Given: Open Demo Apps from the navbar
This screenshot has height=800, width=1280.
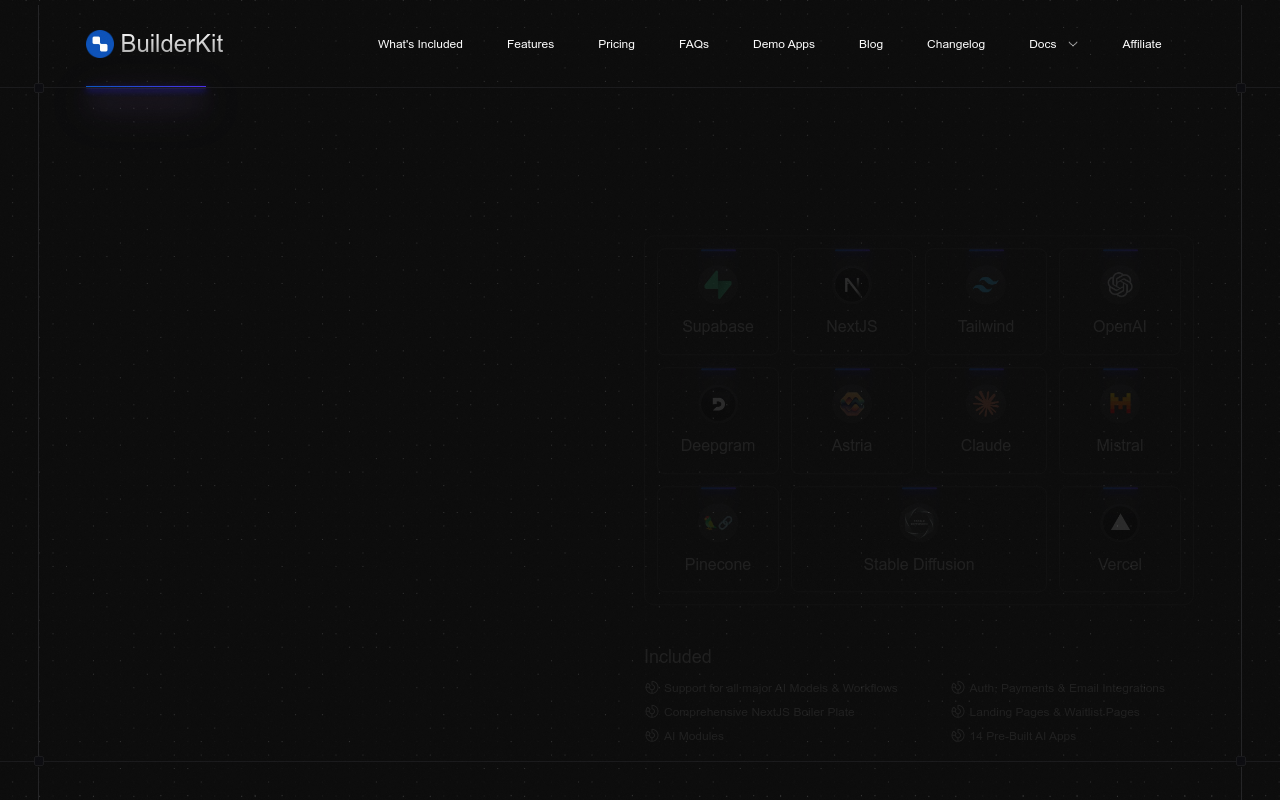Looking at the screenshot, I should tap(784, 44).
